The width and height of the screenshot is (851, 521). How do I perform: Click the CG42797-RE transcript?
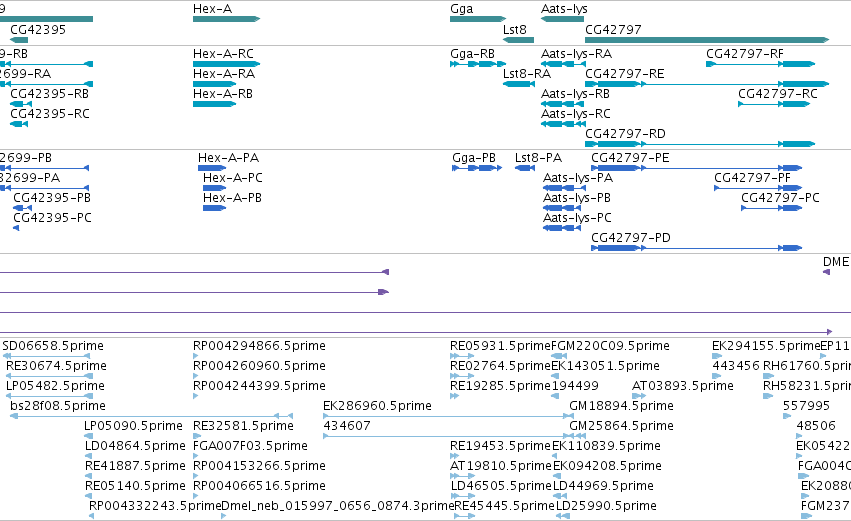pos(707,84)
